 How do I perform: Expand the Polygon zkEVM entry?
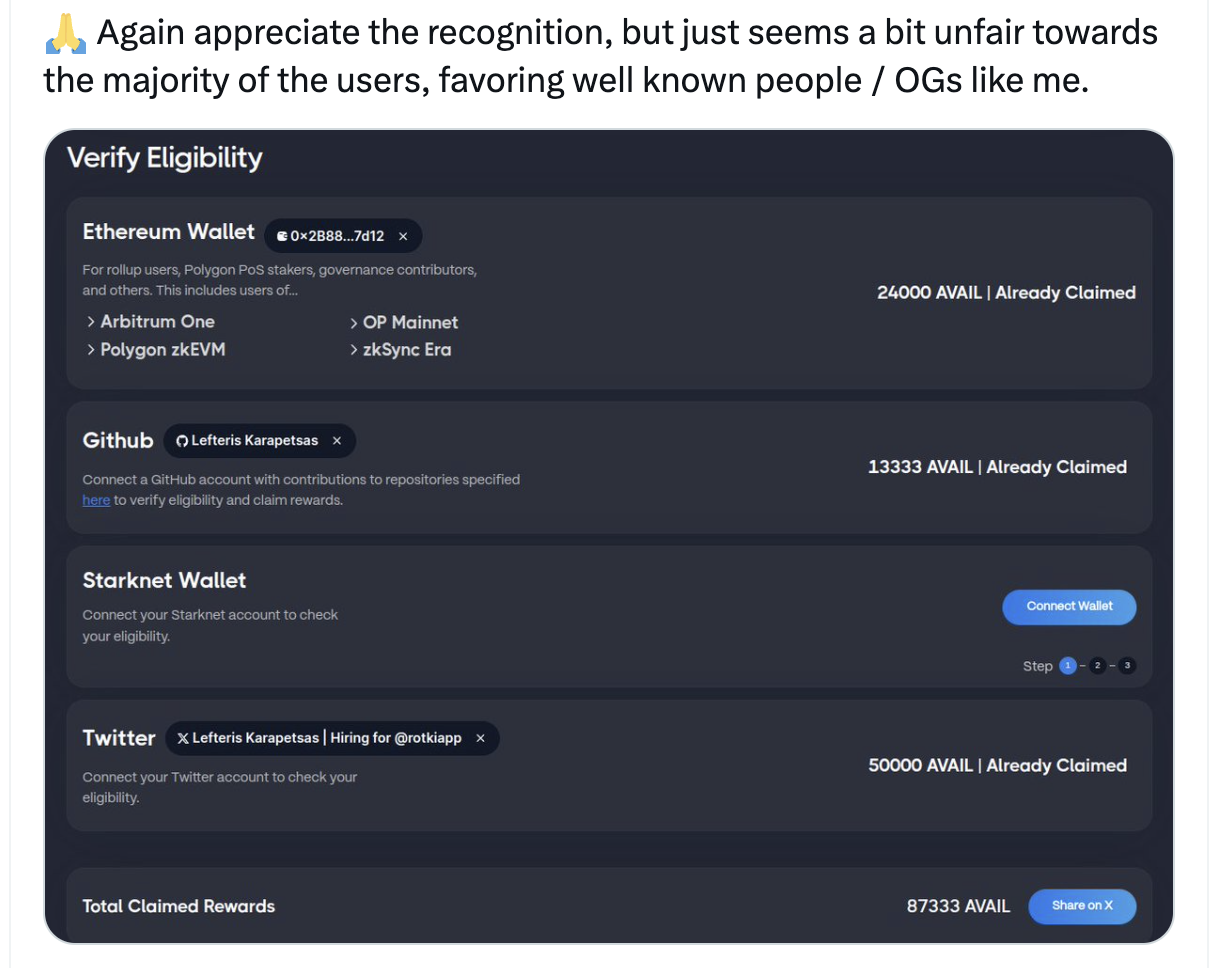pyautogui.click(x=156, y=350)
